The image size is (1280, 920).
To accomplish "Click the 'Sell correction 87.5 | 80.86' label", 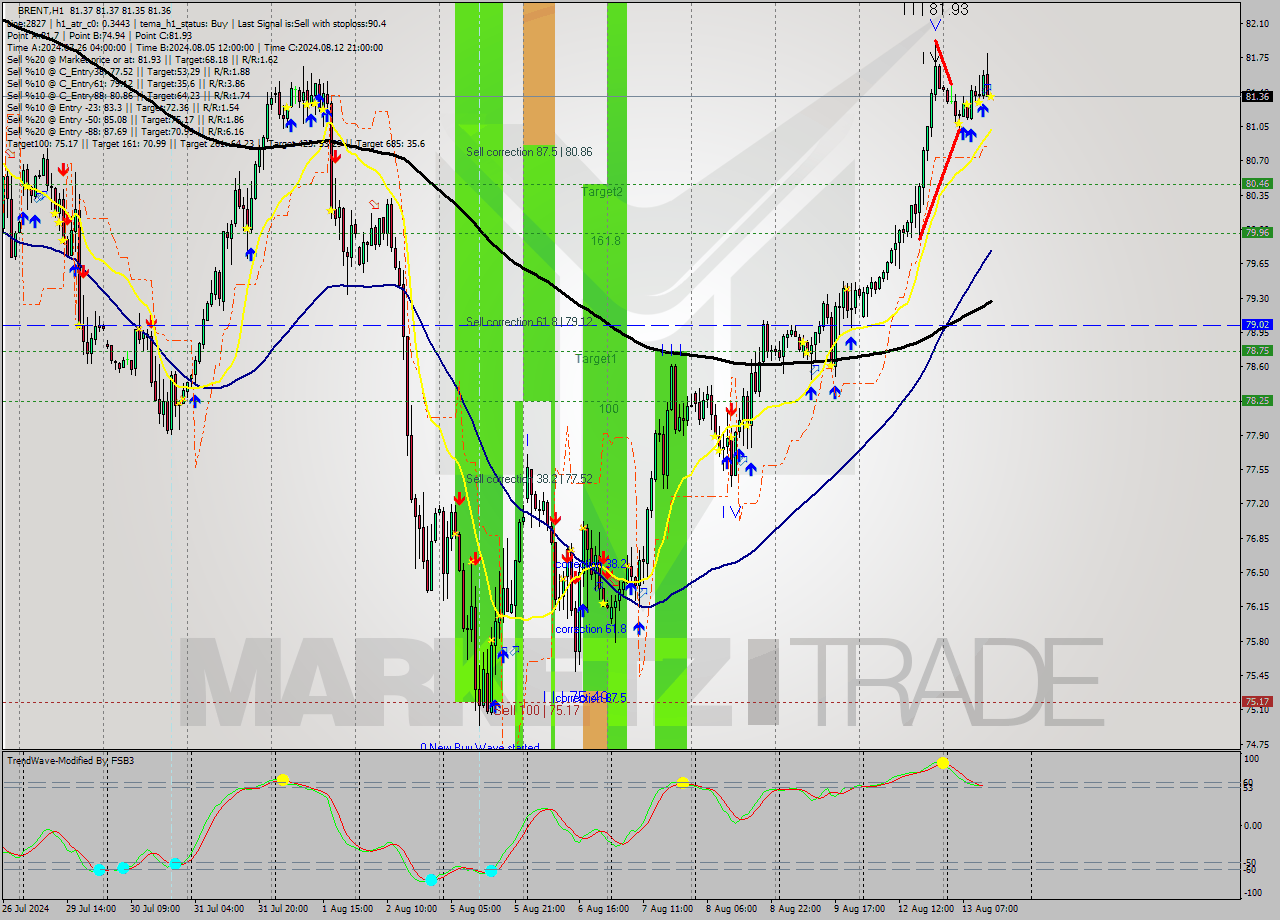I will [529, 152].
